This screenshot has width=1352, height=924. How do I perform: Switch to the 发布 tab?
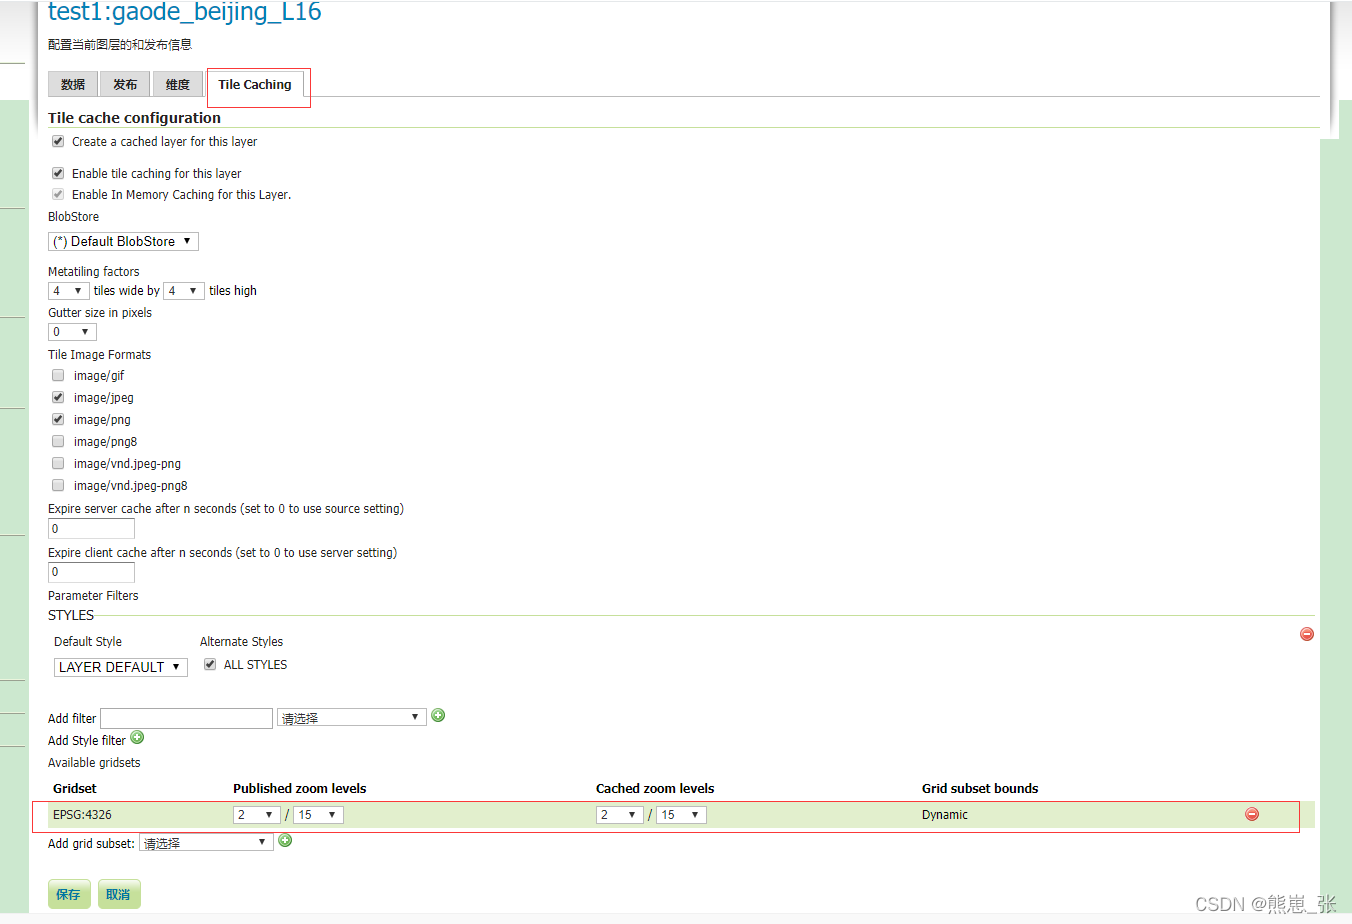[x=125, y=84]
